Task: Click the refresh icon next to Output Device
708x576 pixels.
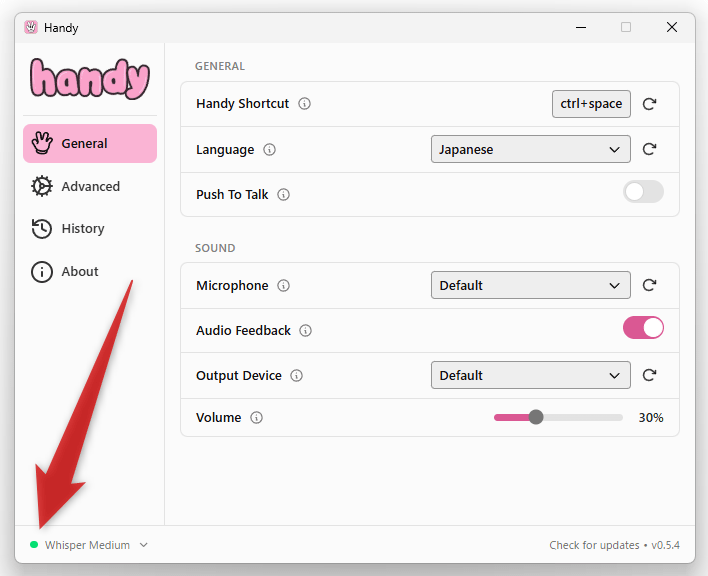Action: [x=649, y=375]
